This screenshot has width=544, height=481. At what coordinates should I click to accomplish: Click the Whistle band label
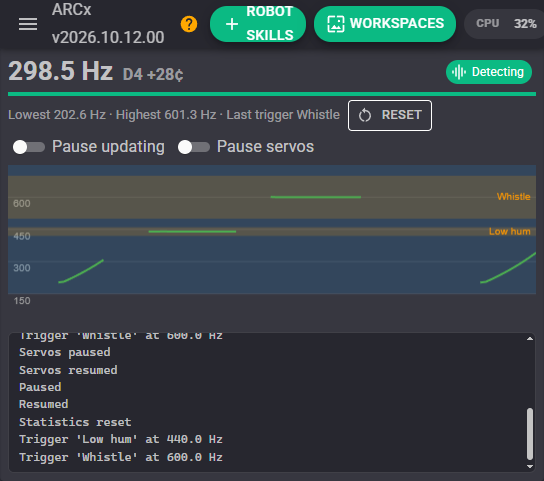513,196
